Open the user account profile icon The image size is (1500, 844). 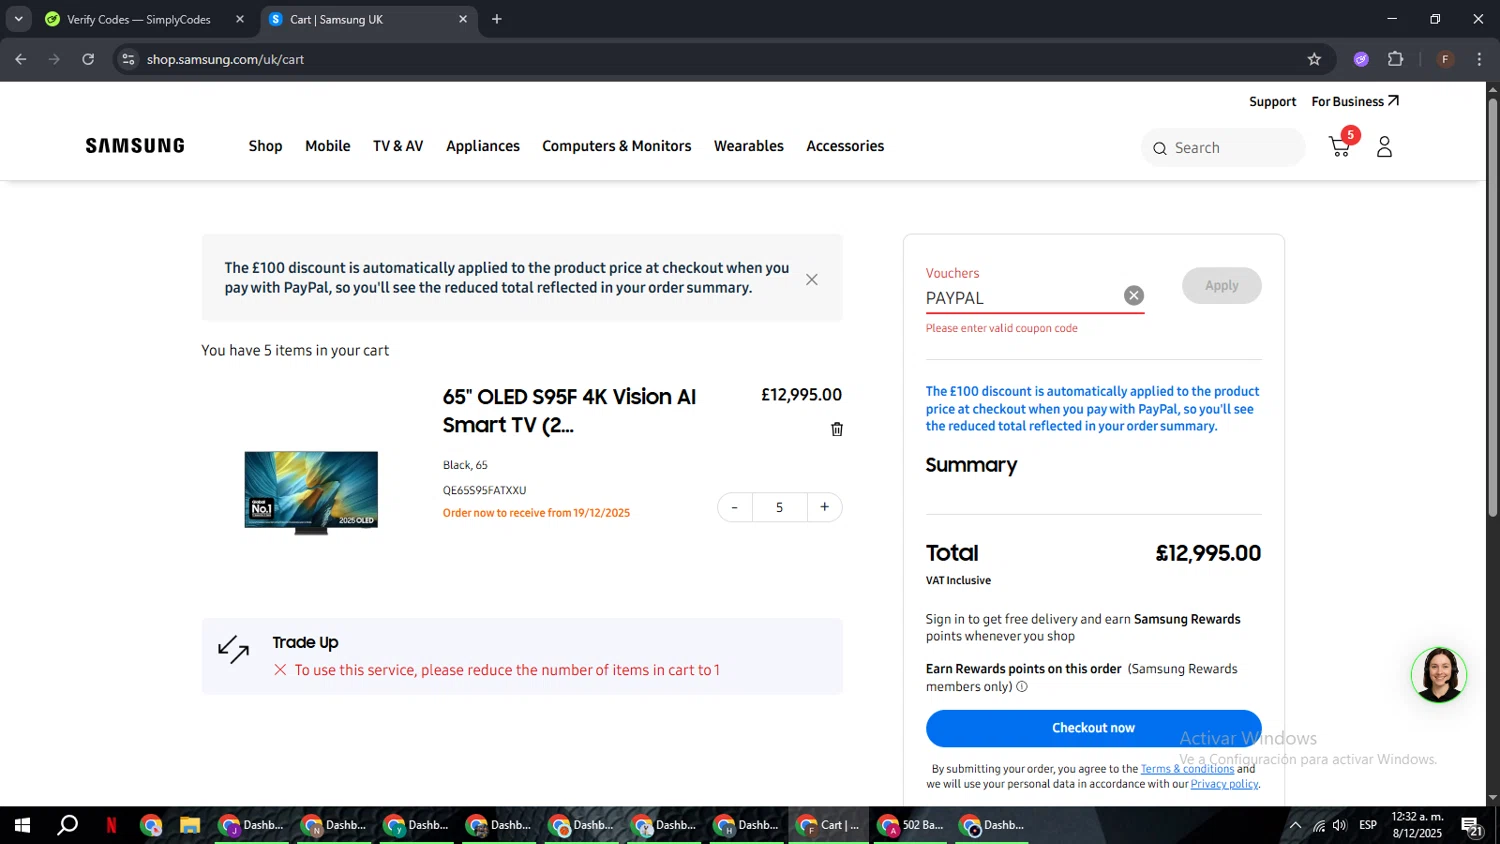pyautogui.click(x=1384, y=147)
